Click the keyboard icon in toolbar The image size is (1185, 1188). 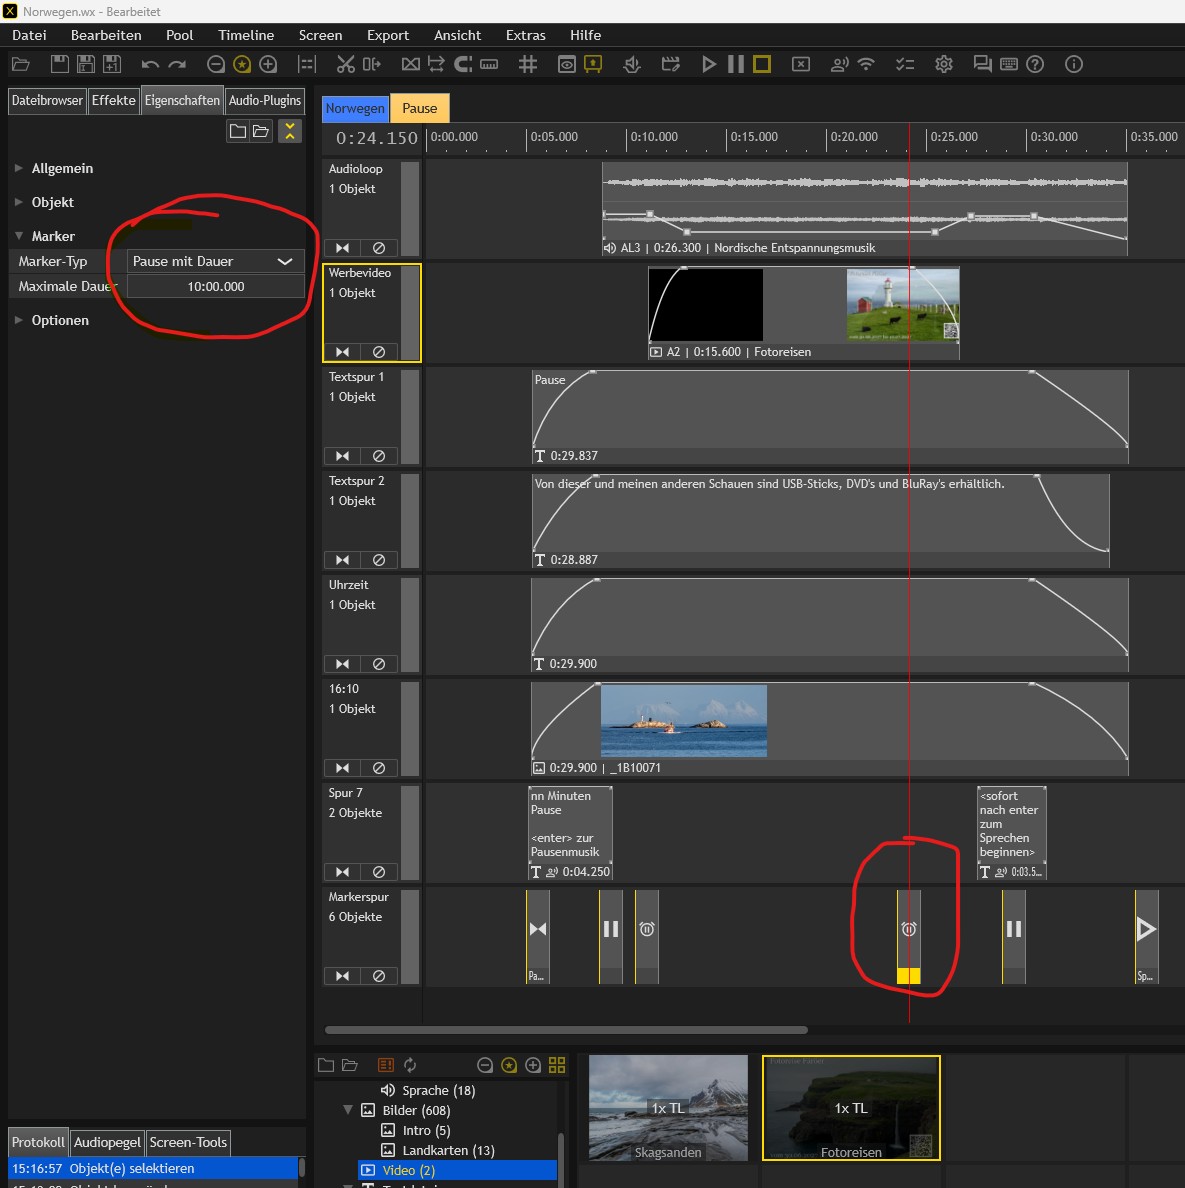coord(1008,64)
